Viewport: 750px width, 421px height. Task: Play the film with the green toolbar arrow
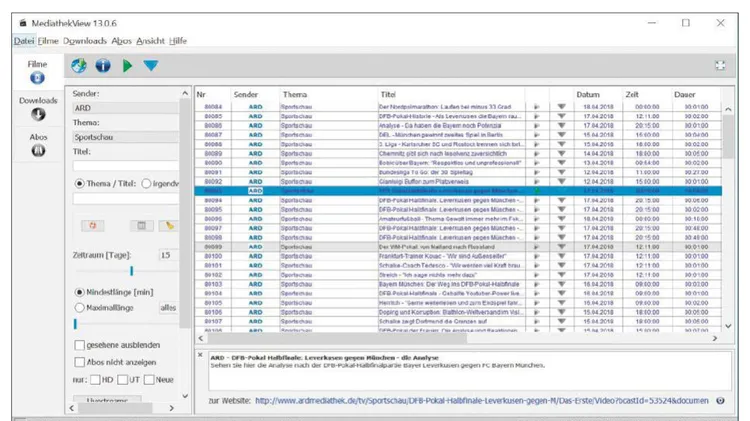tap(127, 66)
